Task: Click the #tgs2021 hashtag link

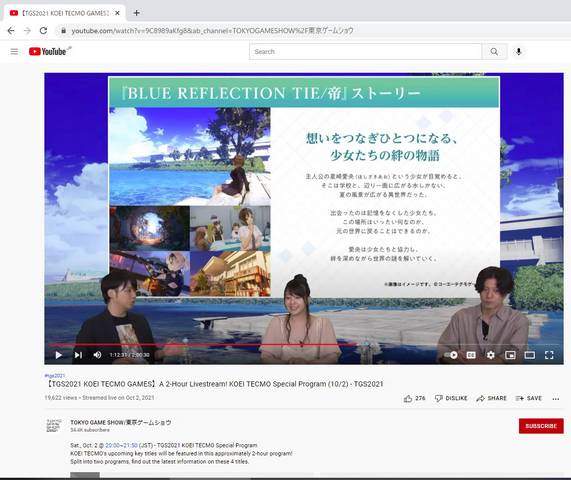Action: click(55, 375)
